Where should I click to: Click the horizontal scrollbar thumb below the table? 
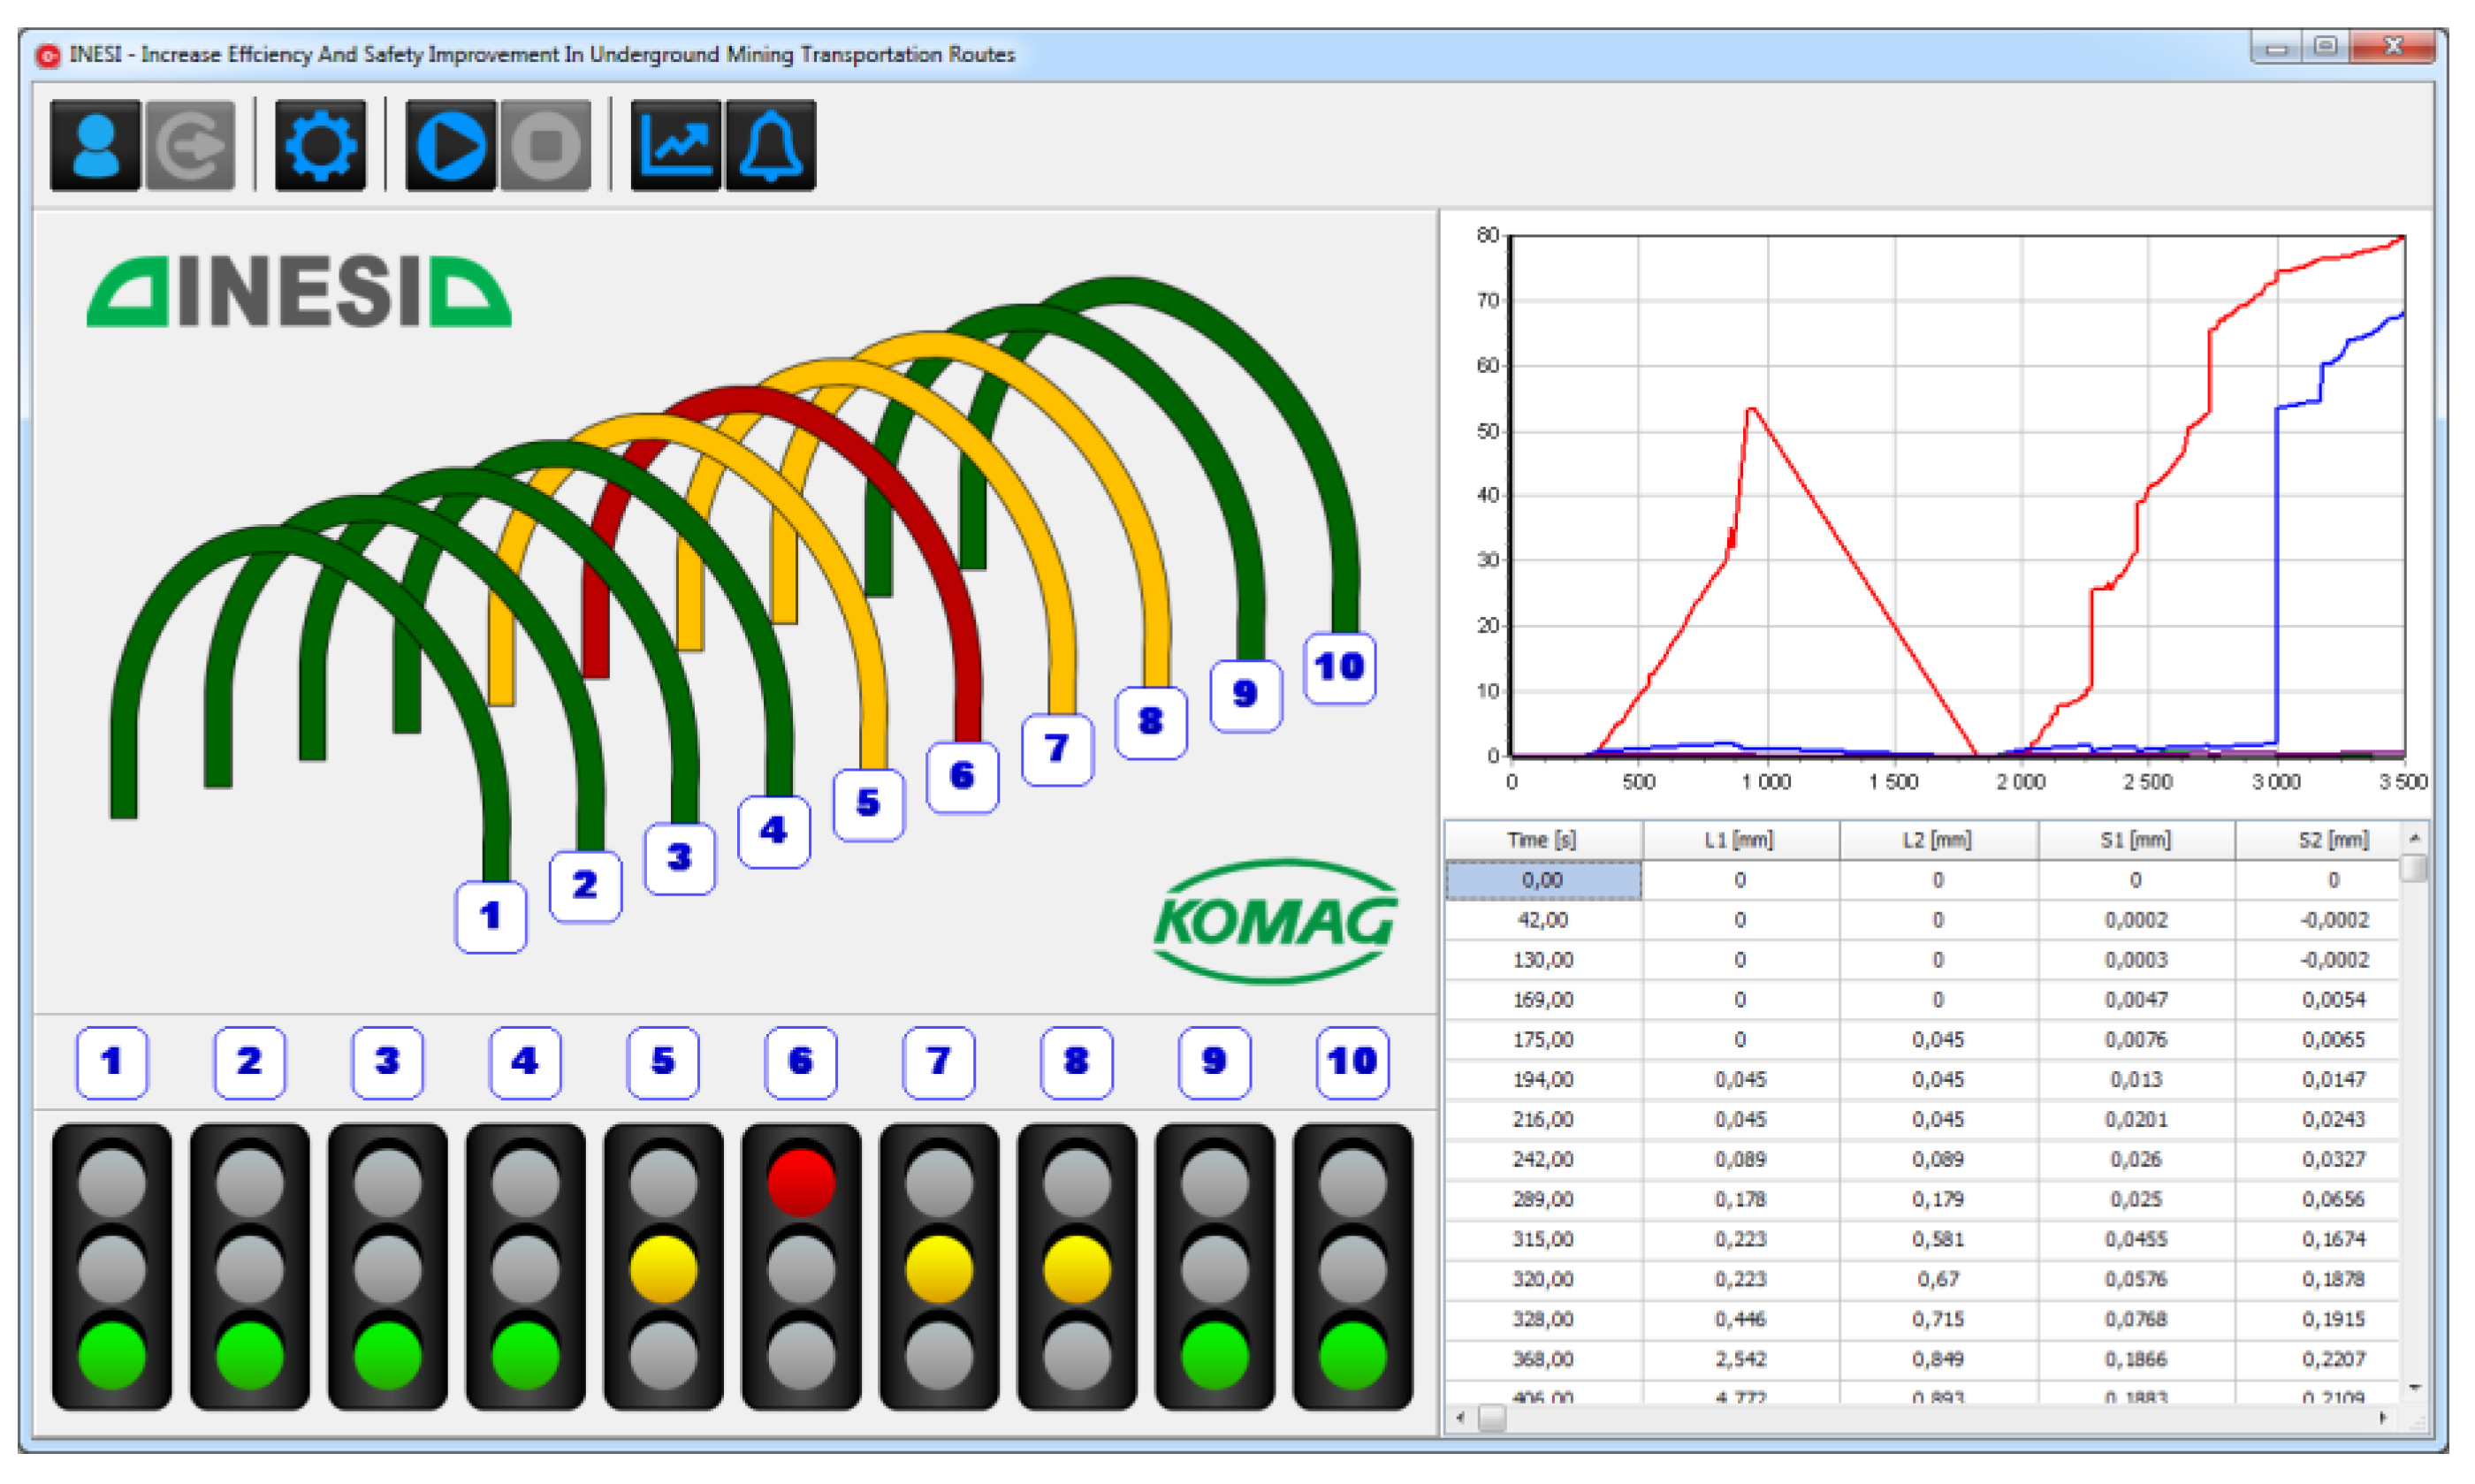point(1491,1418)
